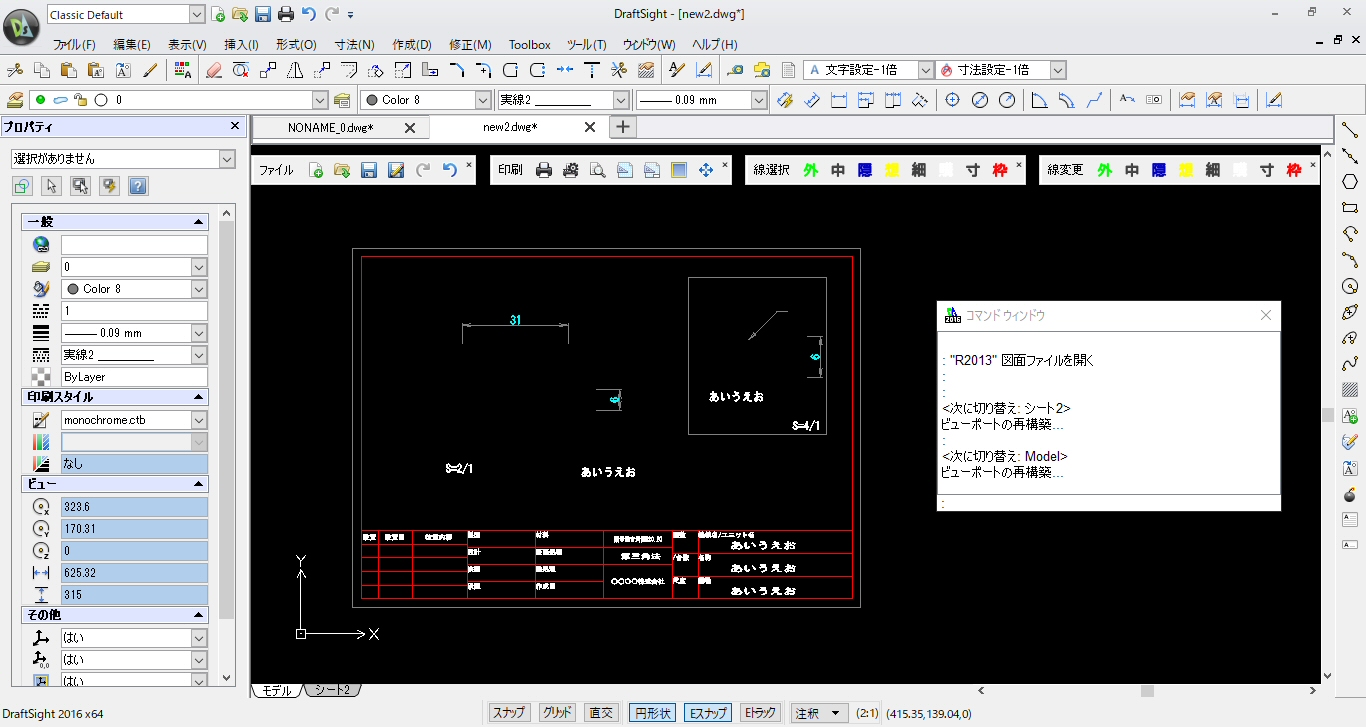
Task: Select red 枠 in 線変更 toolbar
Action: coord(1294,170)
